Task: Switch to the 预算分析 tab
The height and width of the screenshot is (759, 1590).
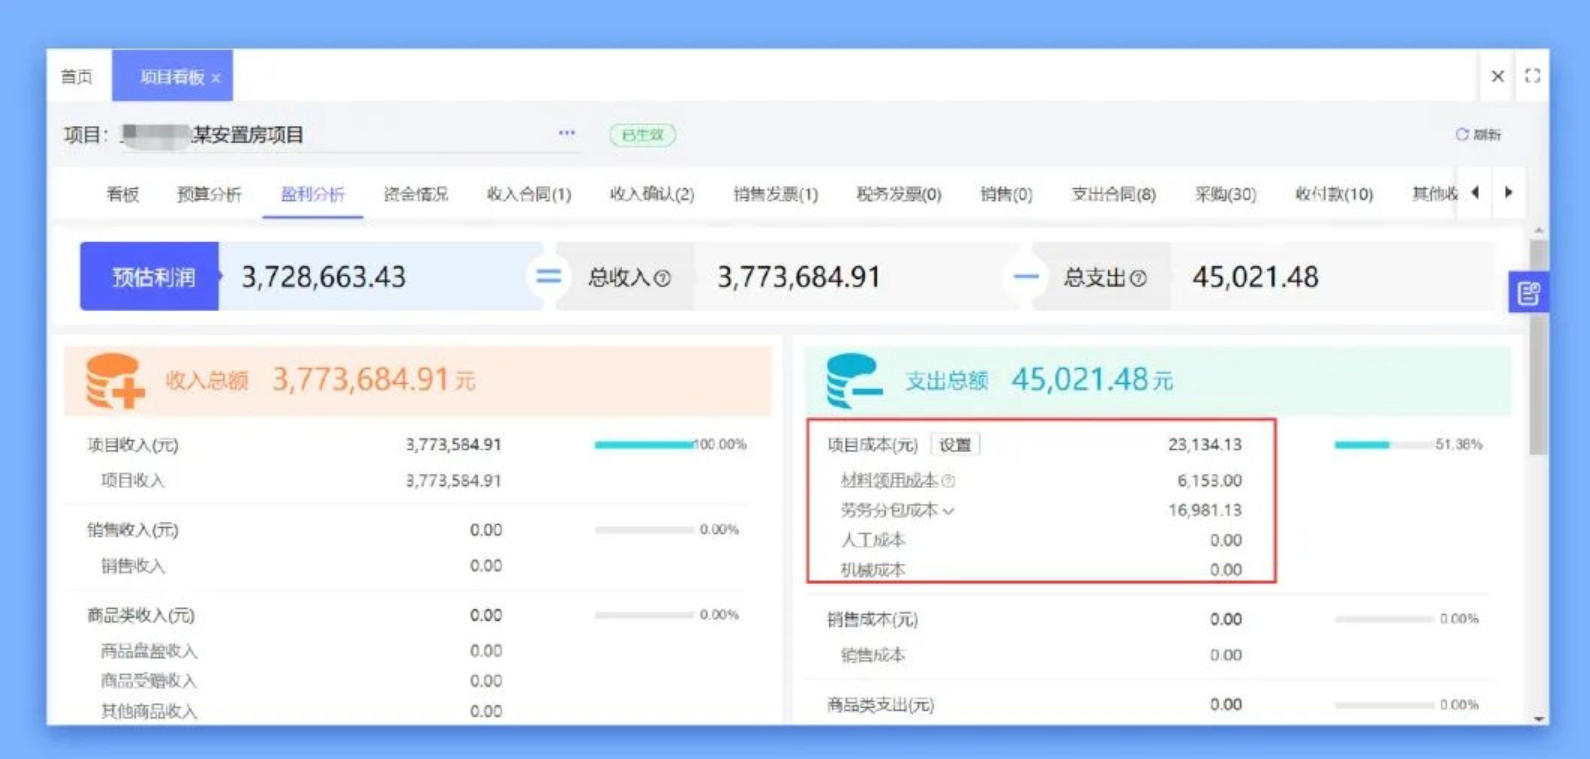Action: coord(209,194)
